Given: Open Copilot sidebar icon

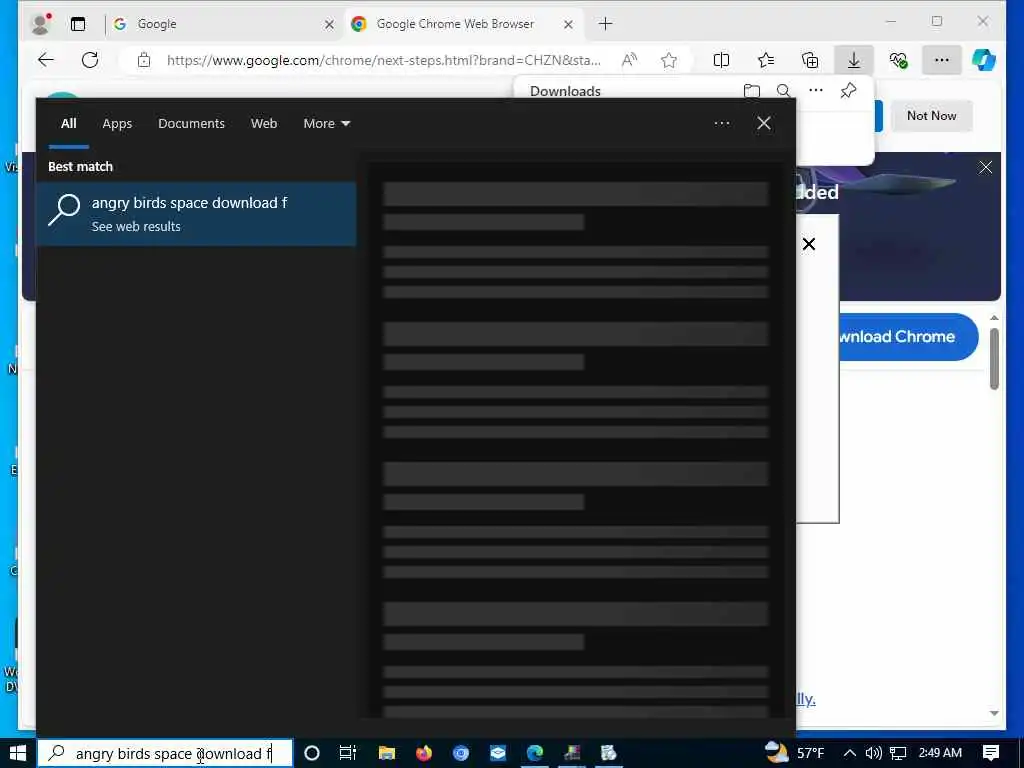Looking at the screenshot, I should [x=984, y=60].
